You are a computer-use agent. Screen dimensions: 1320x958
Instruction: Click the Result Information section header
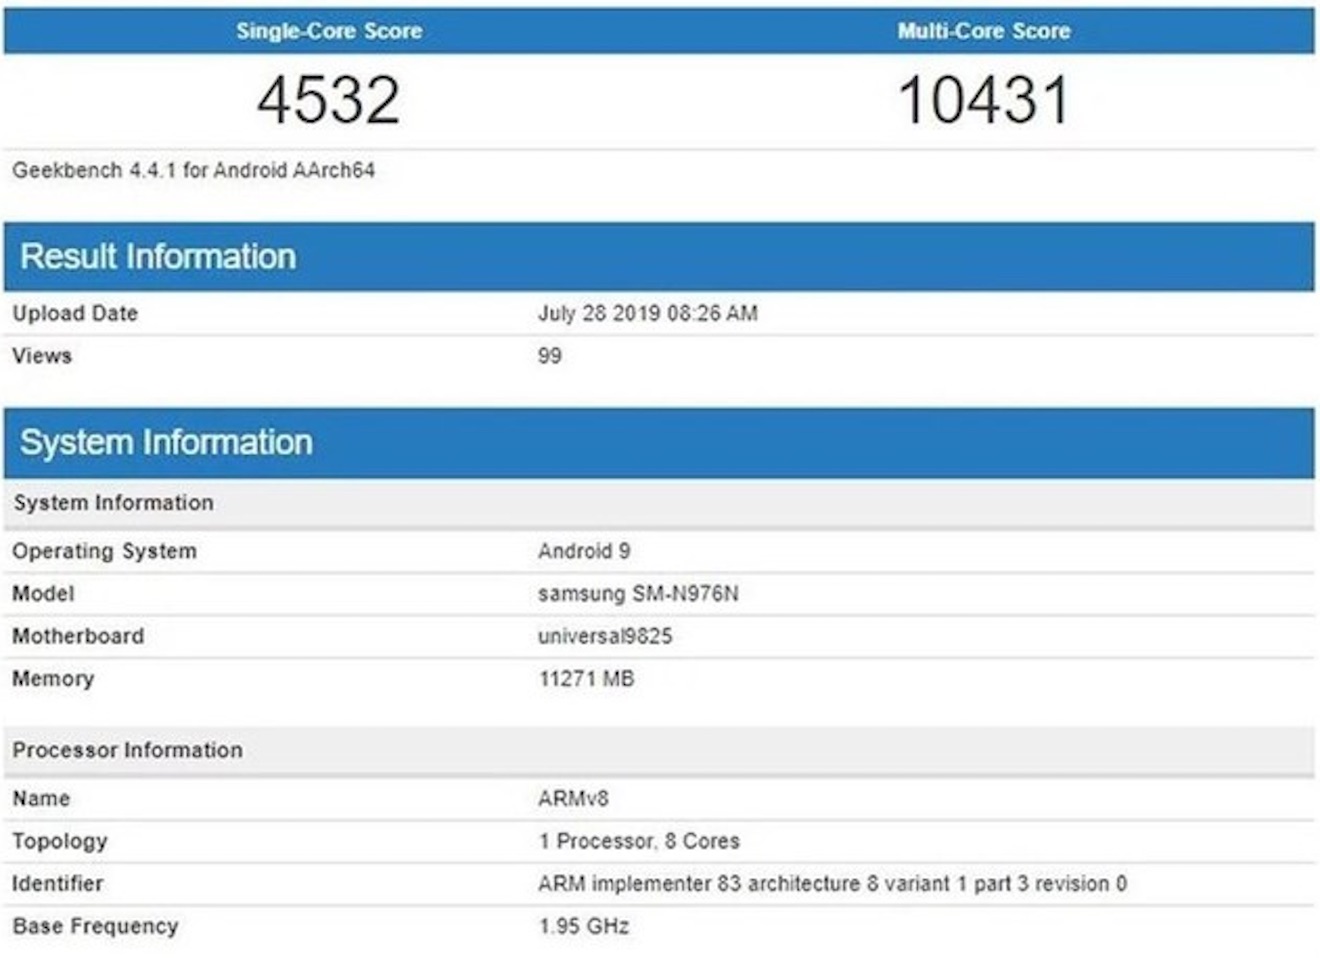click(659, 257)
